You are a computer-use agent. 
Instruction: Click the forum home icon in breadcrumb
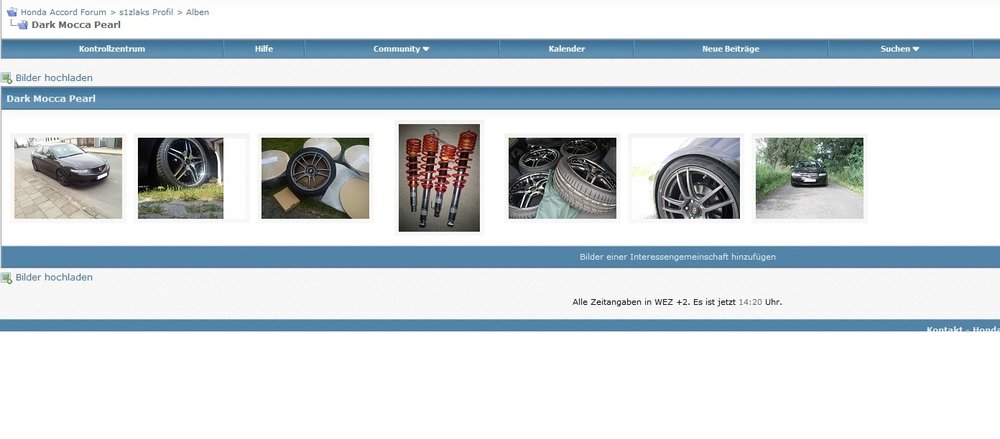pyautogui.click(x=10, y=12)
